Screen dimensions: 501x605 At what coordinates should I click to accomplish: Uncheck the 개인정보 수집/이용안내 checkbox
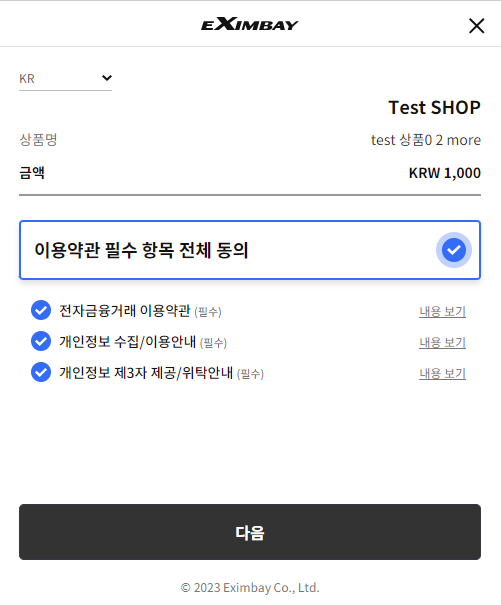click(41, 341)
